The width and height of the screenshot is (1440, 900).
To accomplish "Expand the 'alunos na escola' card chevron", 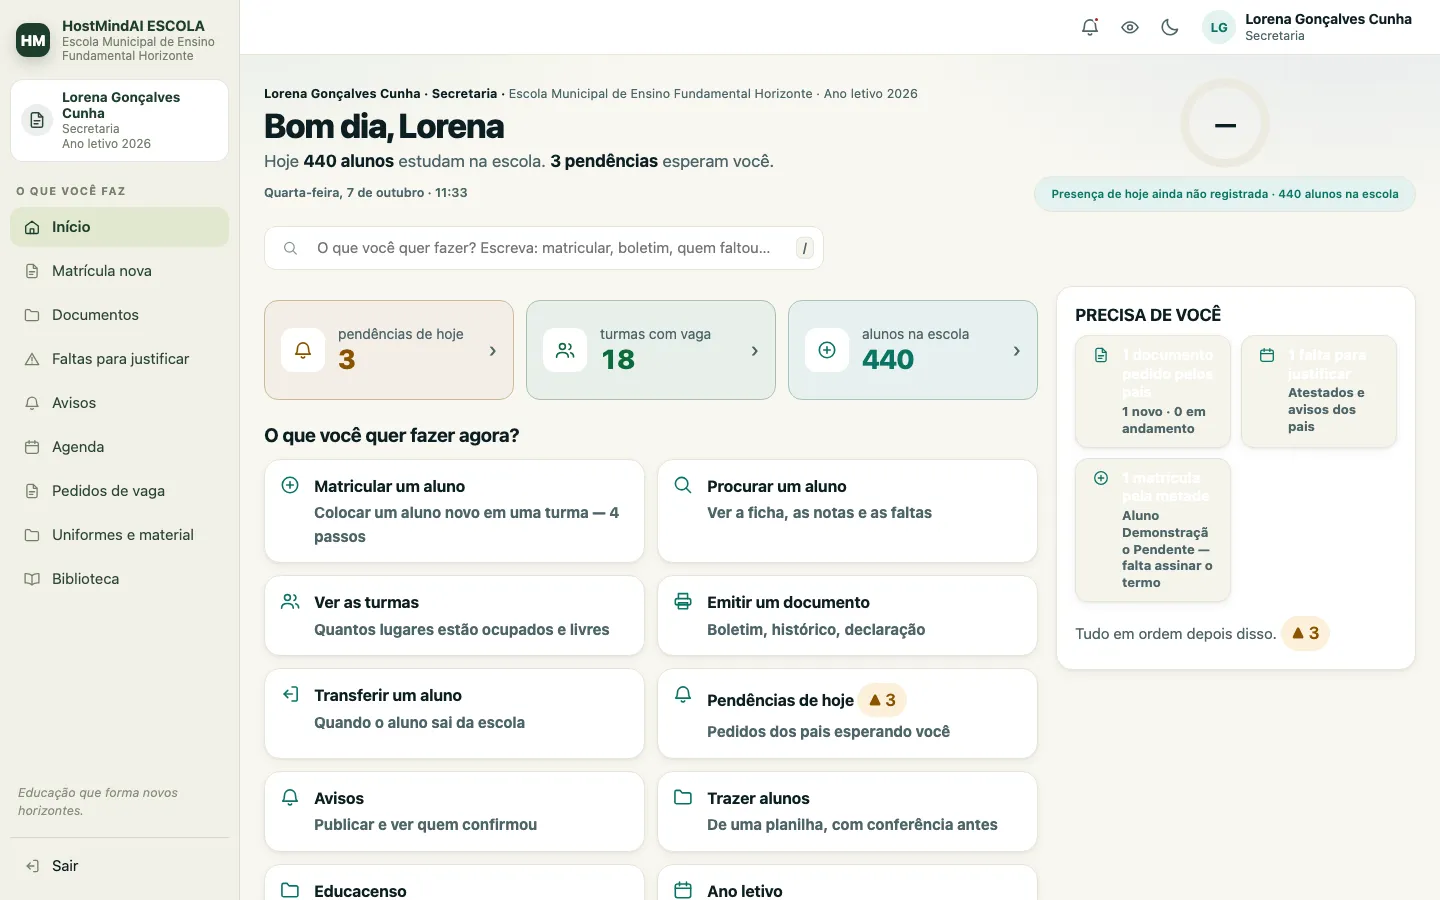I will tap(1017, 351).
